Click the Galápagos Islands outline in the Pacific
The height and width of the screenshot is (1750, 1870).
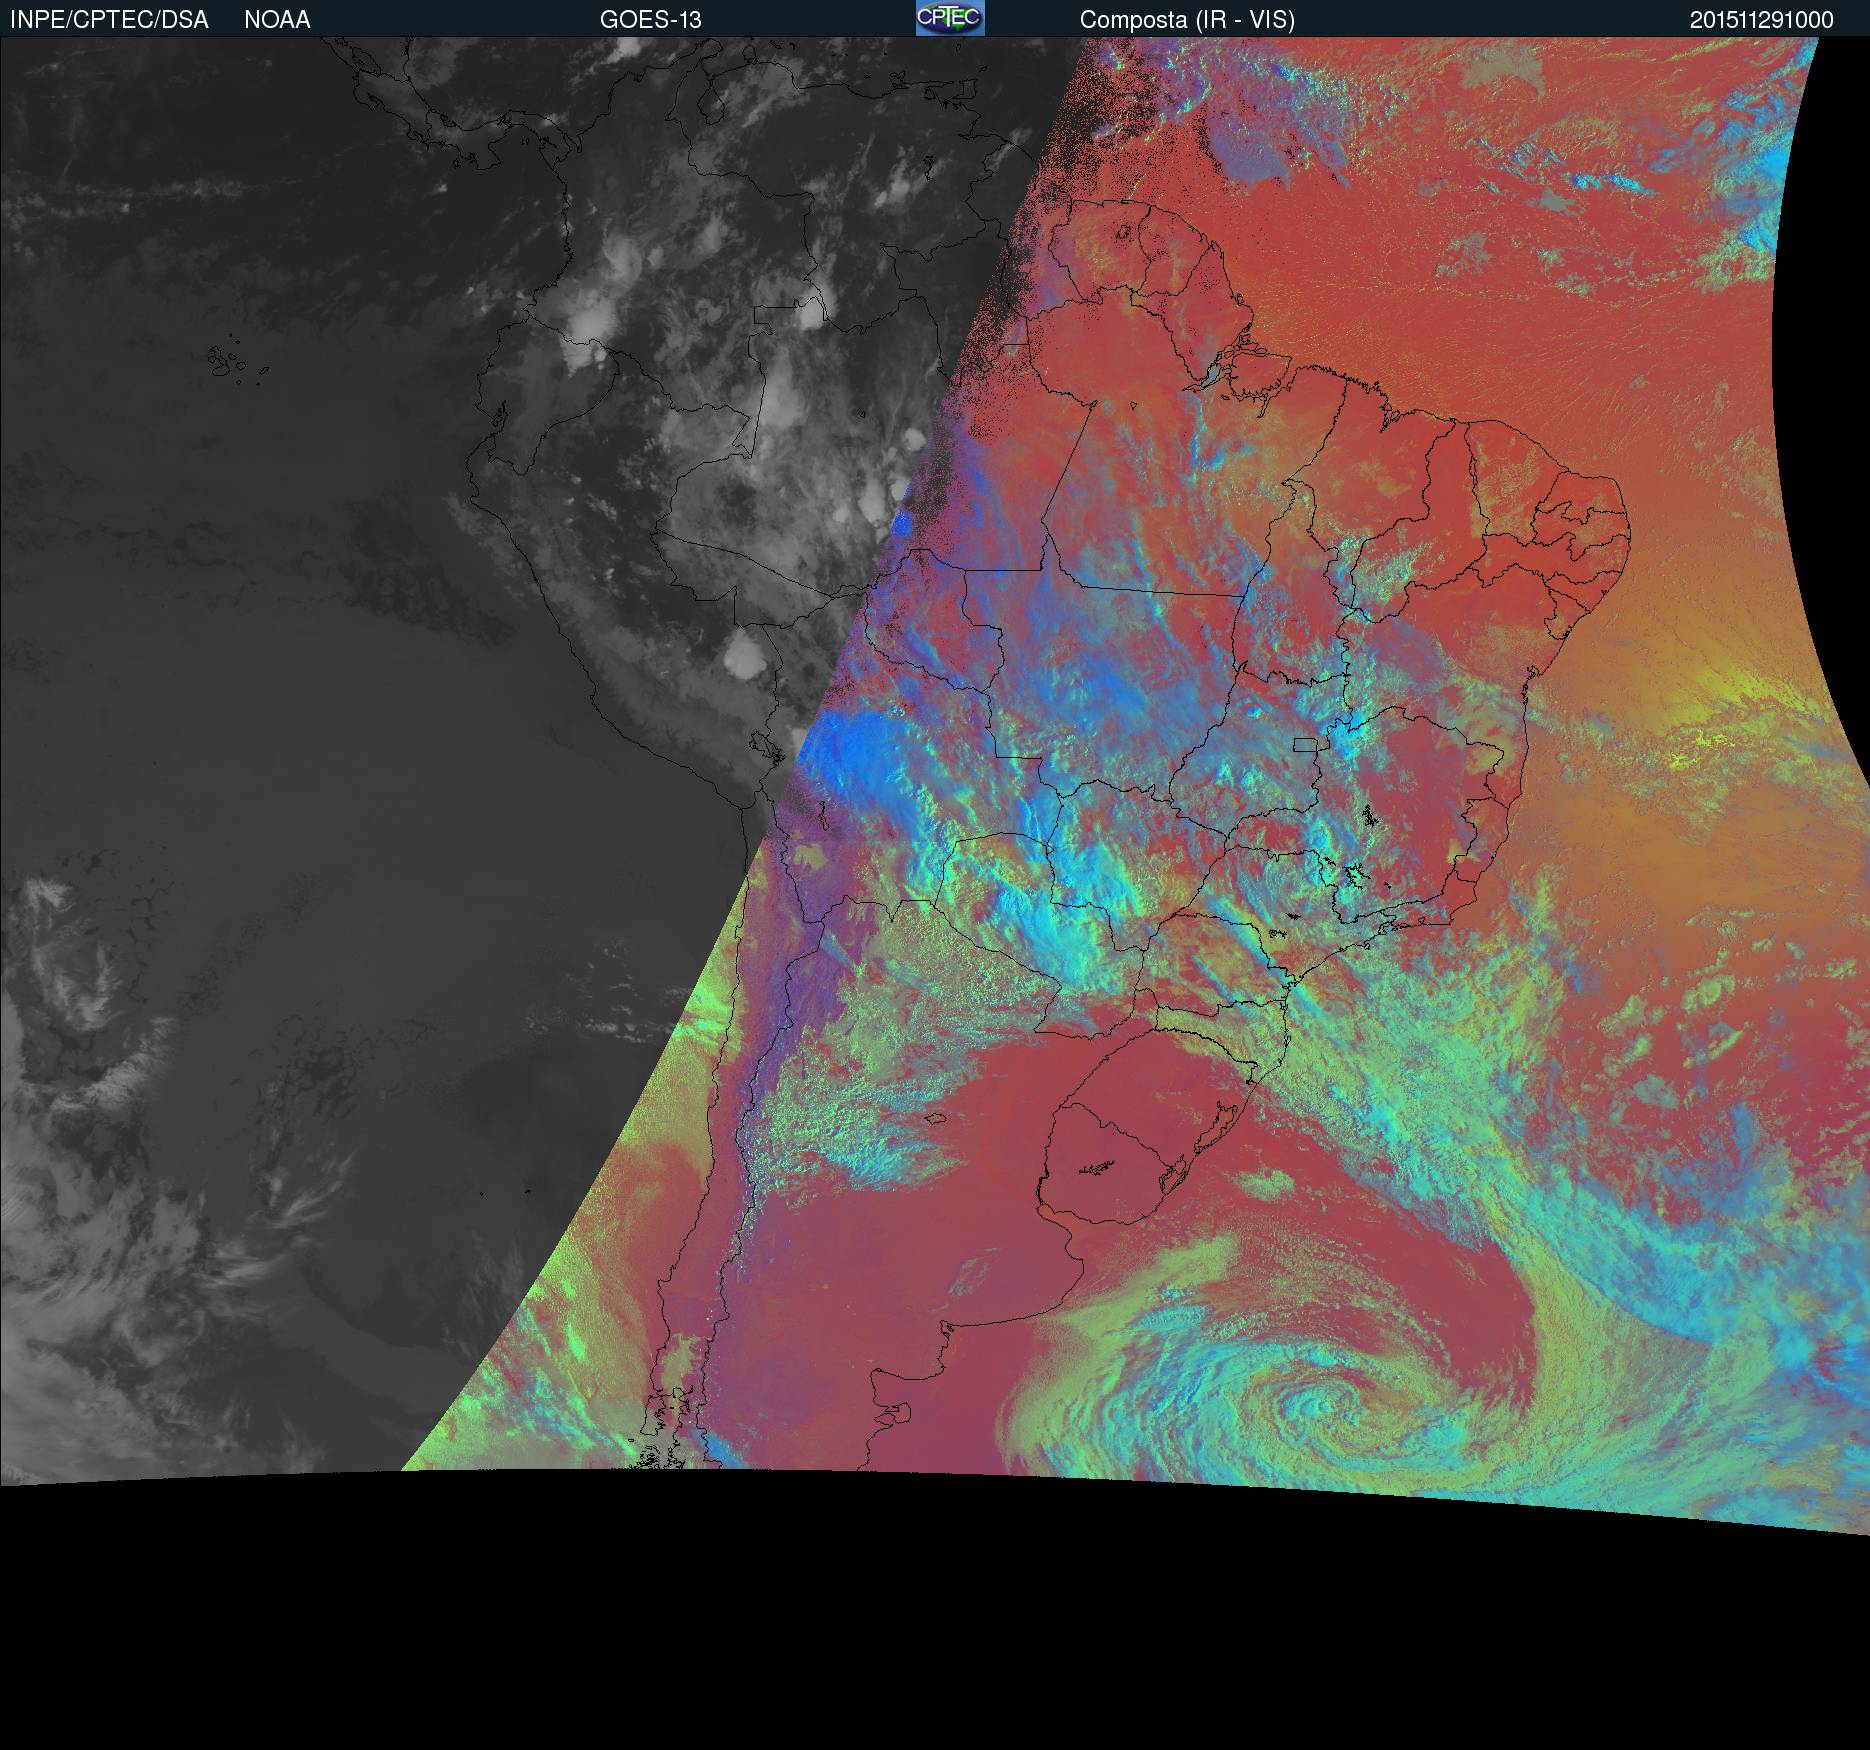[x=228, y=363]
